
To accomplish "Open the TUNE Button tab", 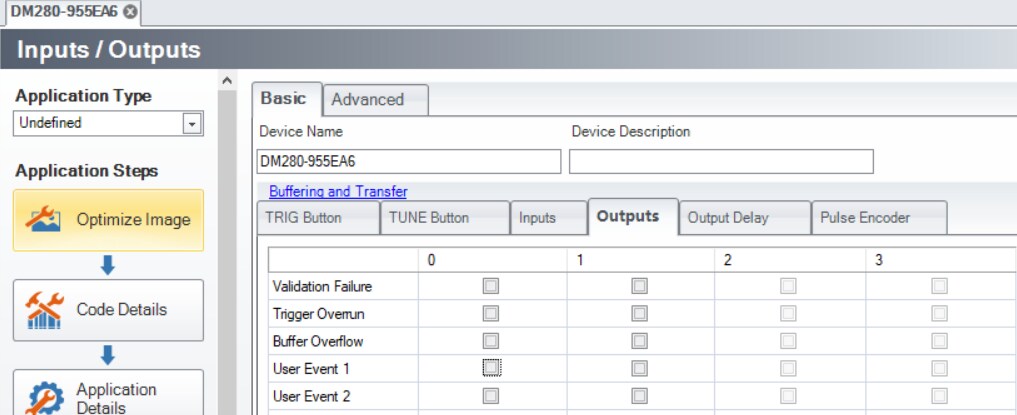I will [428, 218].
